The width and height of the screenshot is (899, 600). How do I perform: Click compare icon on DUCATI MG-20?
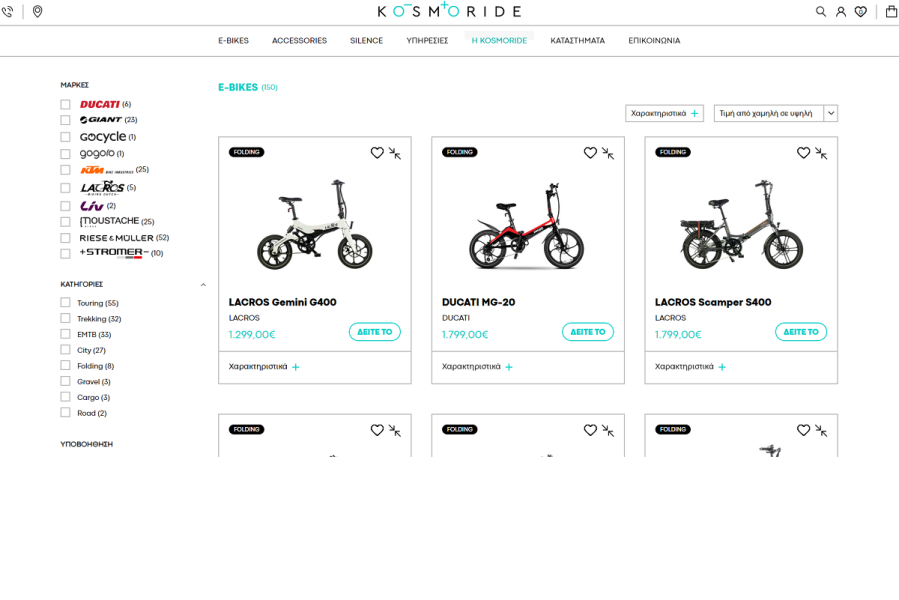(x=608, y=153)
